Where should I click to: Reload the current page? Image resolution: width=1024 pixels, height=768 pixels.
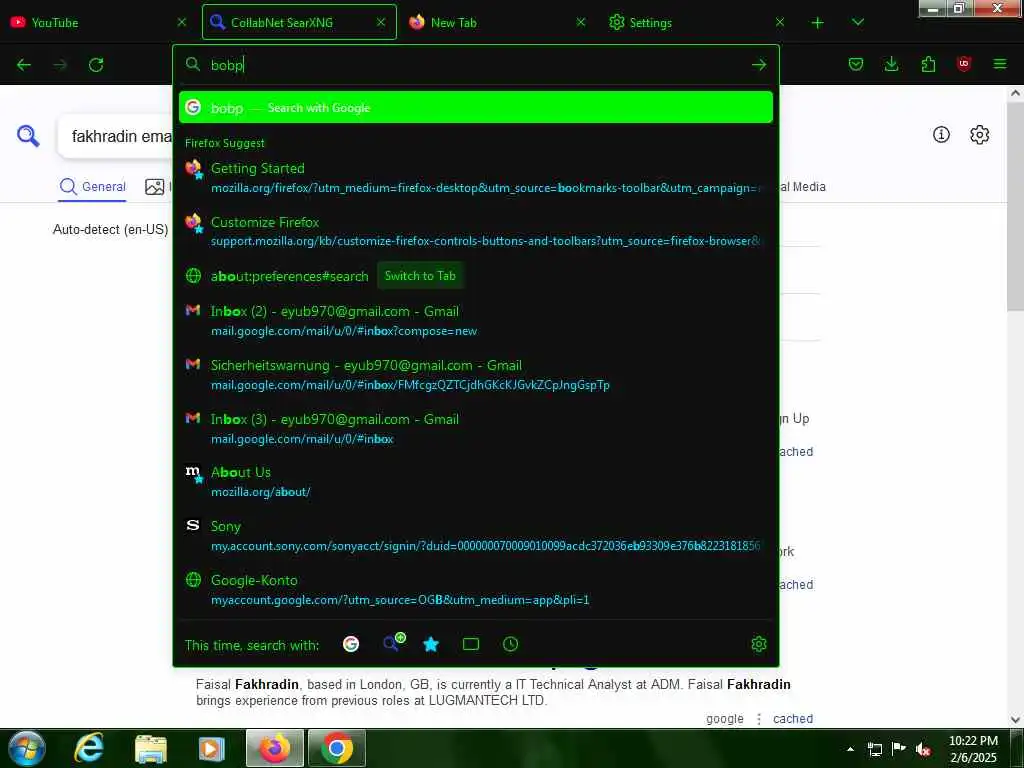tap(96, 65)
